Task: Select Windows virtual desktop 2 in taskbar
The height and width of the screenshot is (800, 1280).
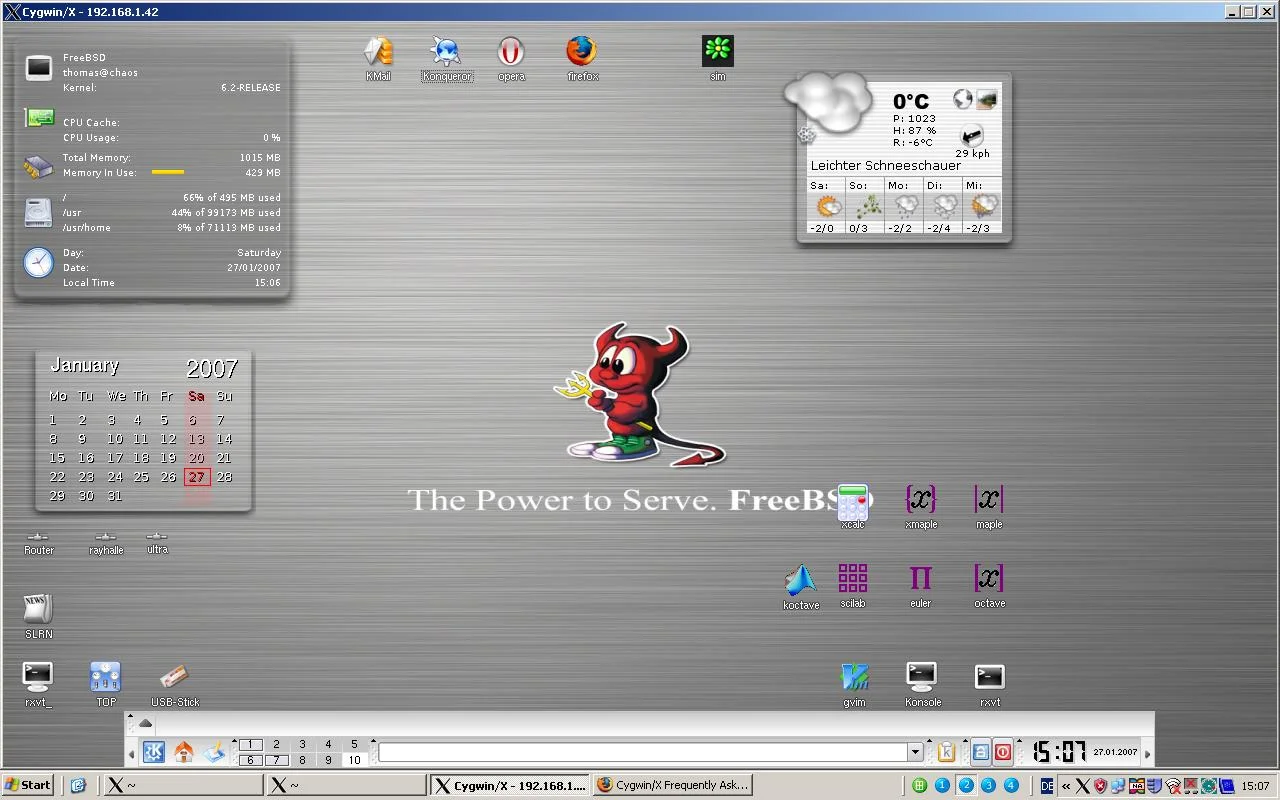Action: click(x=966, y=786)
